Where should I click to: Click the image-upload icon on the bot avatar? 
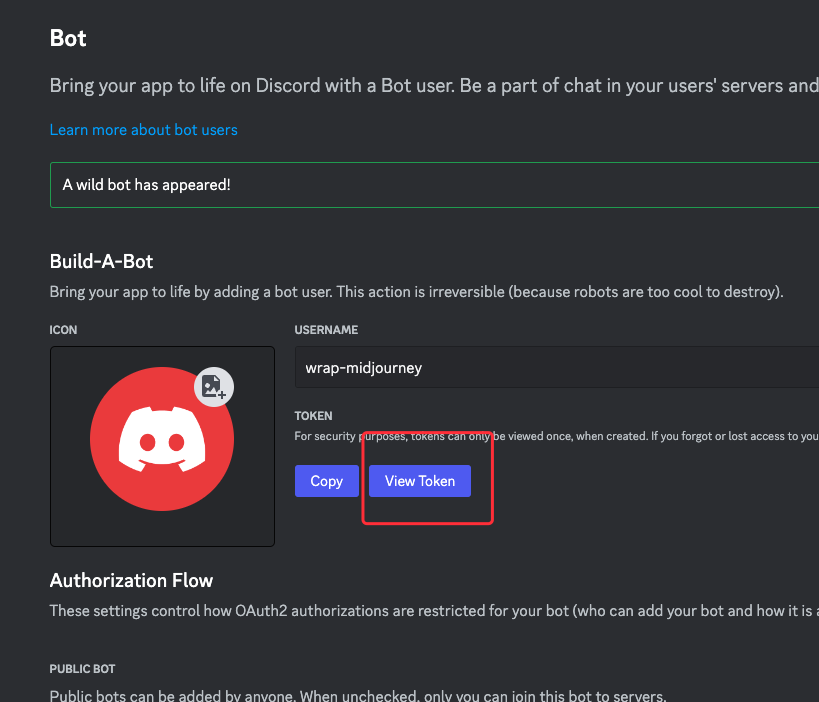[x=212, y=388]
